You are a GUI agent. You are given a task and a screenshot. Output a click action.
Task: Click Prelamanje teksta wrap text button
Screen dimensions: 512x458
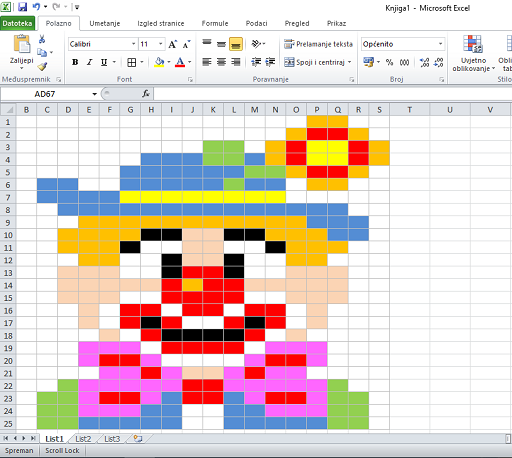(x=318, y=44)
